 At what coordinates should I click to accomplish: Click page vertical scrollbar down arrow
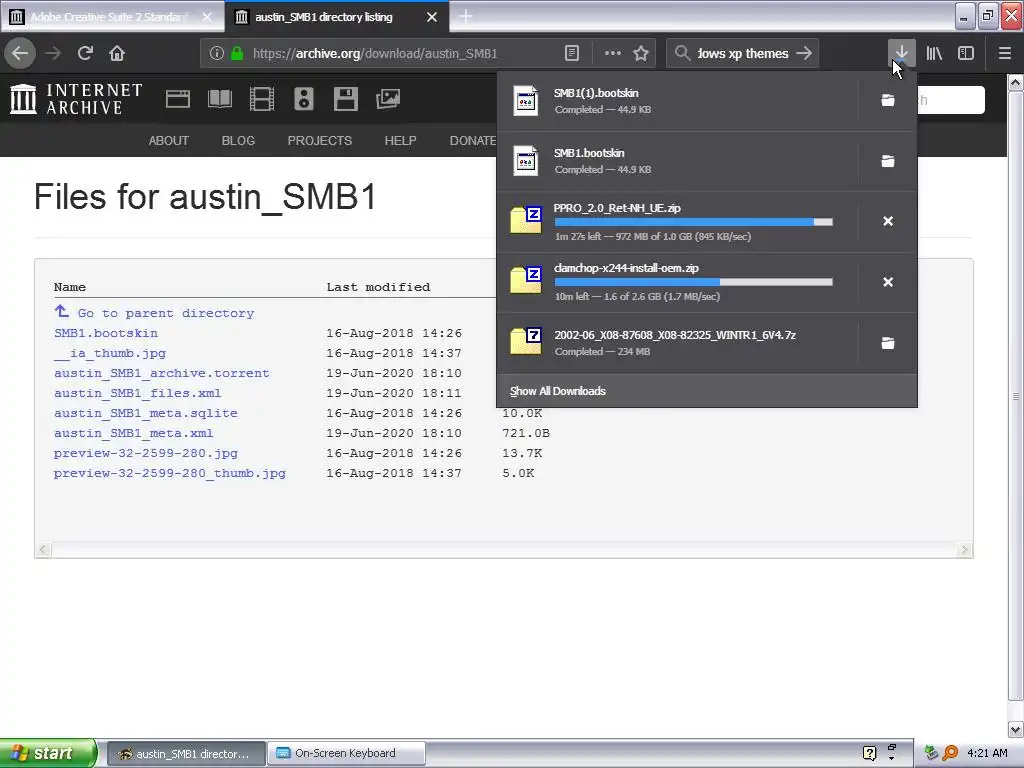(1015, 729)
